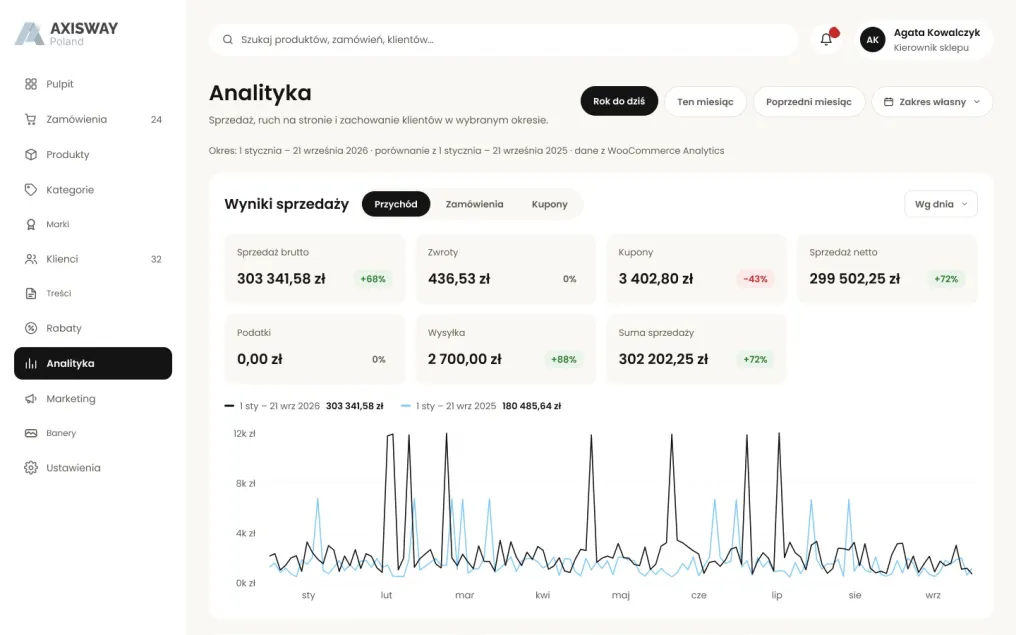The height and width of the screenshot is (635, 1016).
Task: Click the Podatki card
Action: coord(314,349)
